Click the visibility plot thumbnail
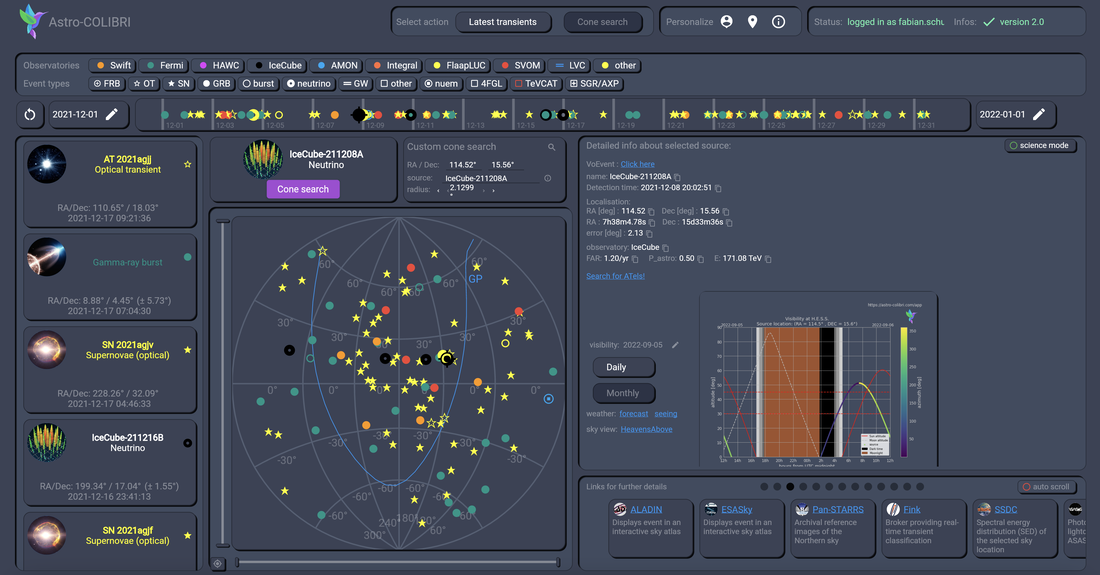The image size is (1100, 575). point(818,379)
